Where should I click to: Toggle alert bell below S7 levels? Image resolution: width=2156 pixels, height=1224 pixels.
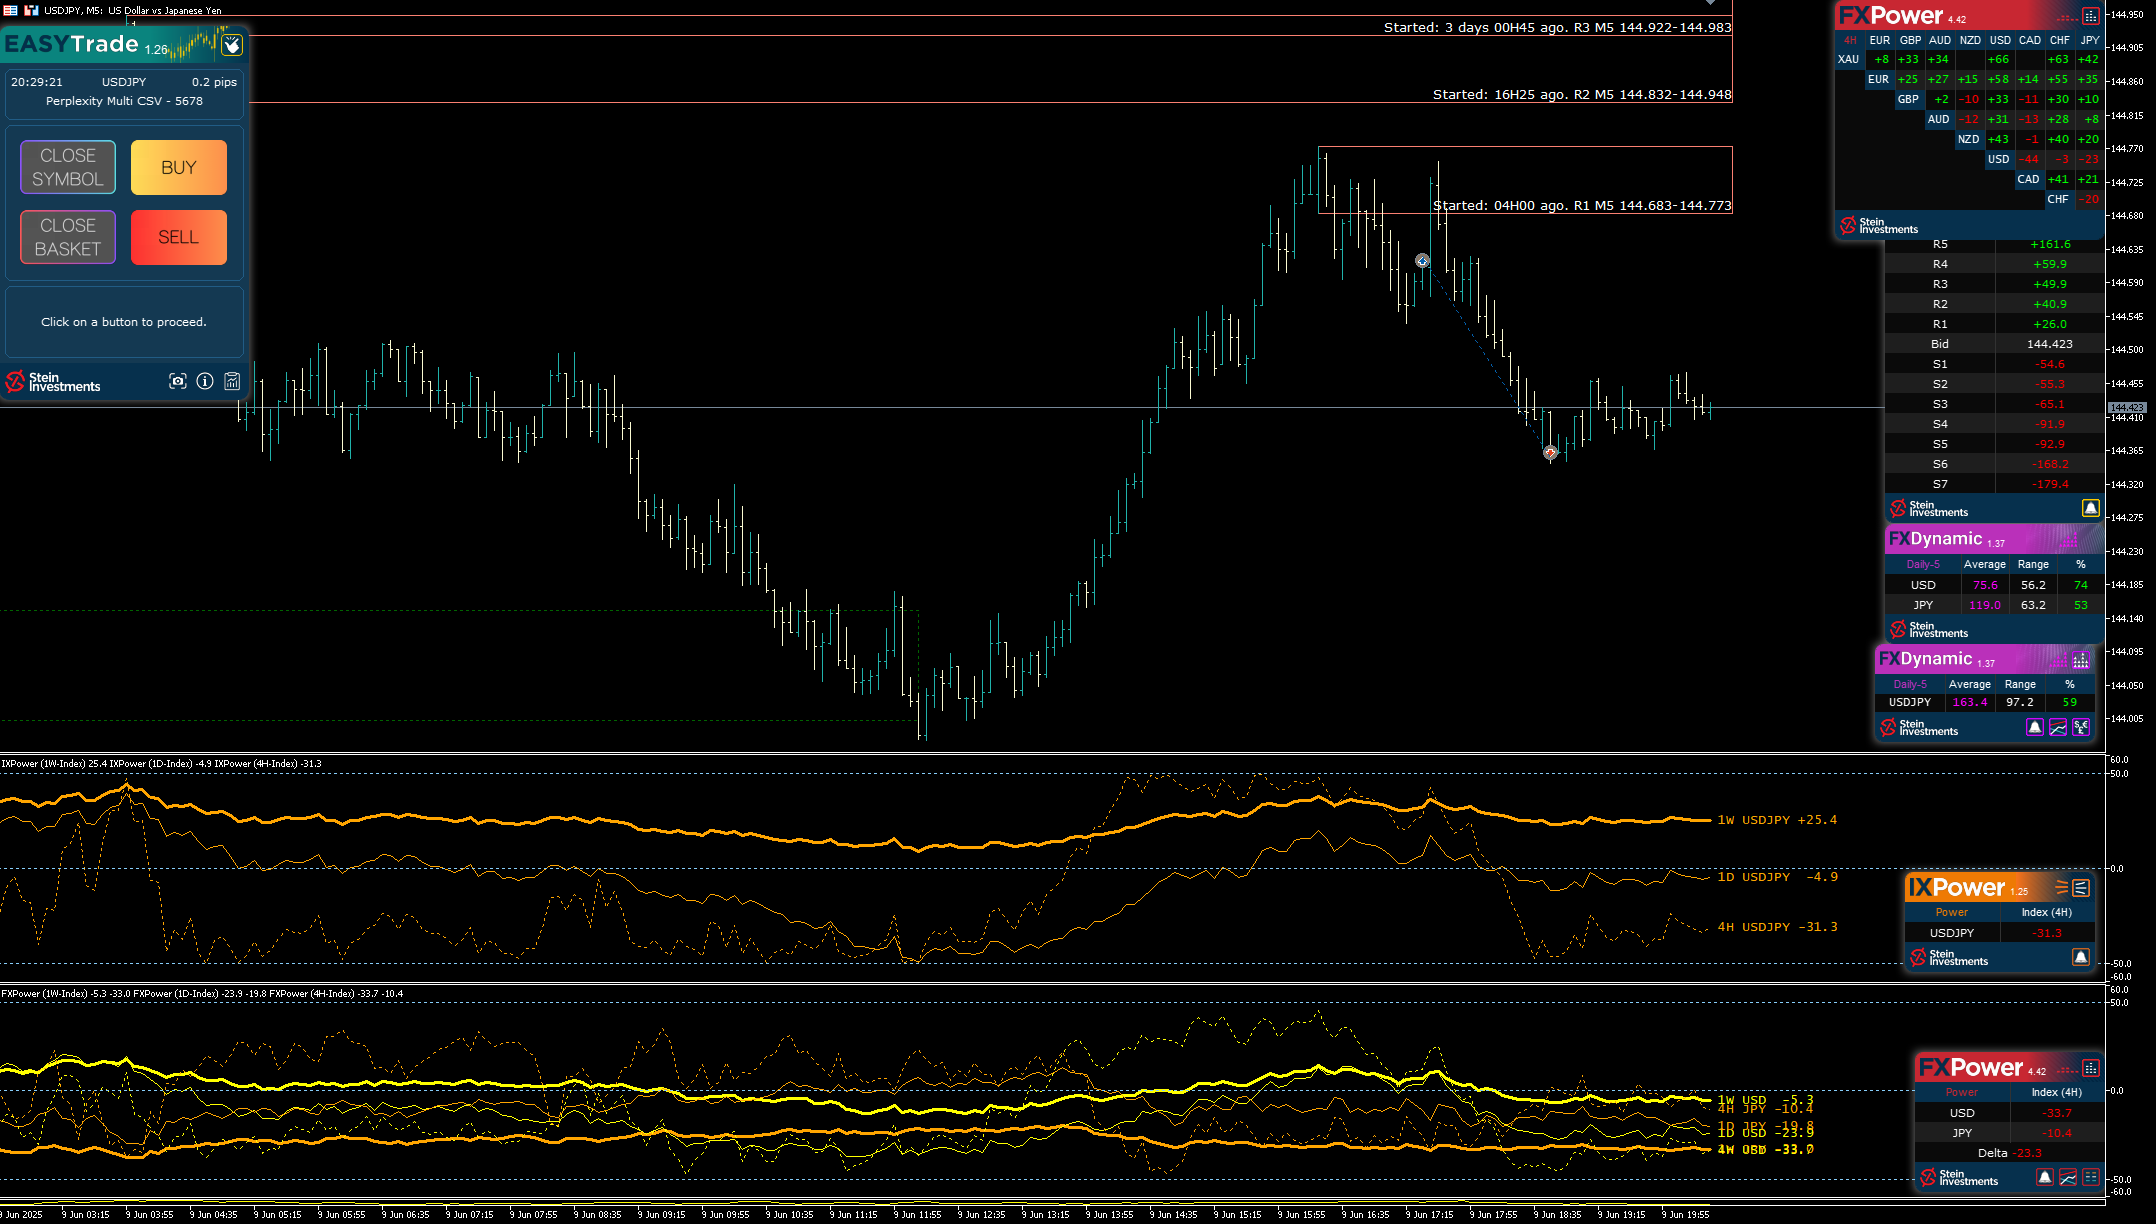2090,508
